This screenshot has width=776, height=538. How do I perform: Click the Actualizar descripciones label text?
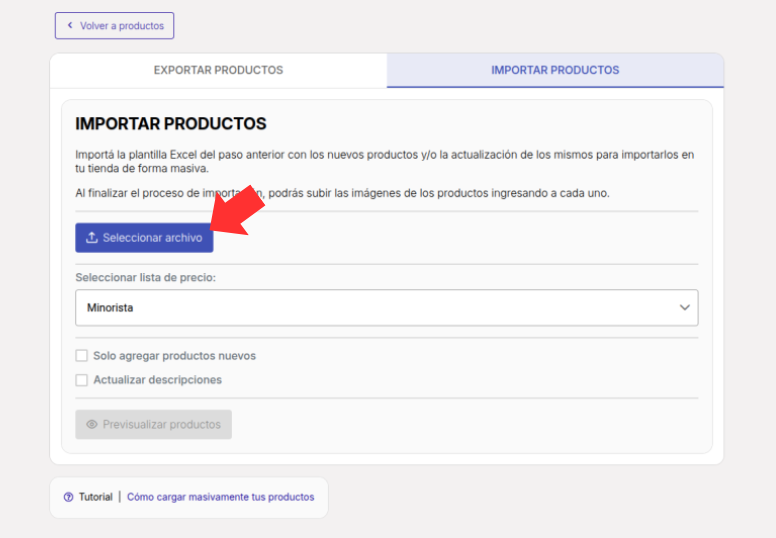pyautogui.click(x=157, y=380)
